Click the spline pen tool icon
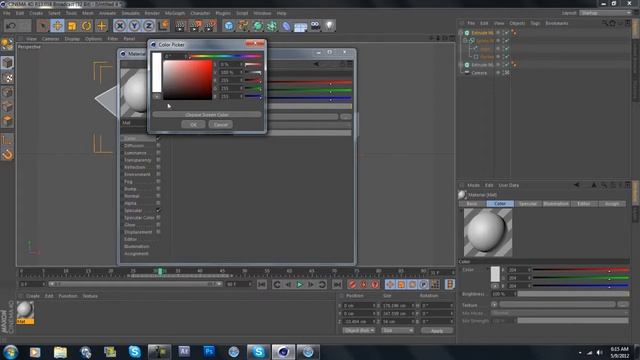The height and width of the screenshot is (360, 640). pyautogui.click(x=243, y=26)
